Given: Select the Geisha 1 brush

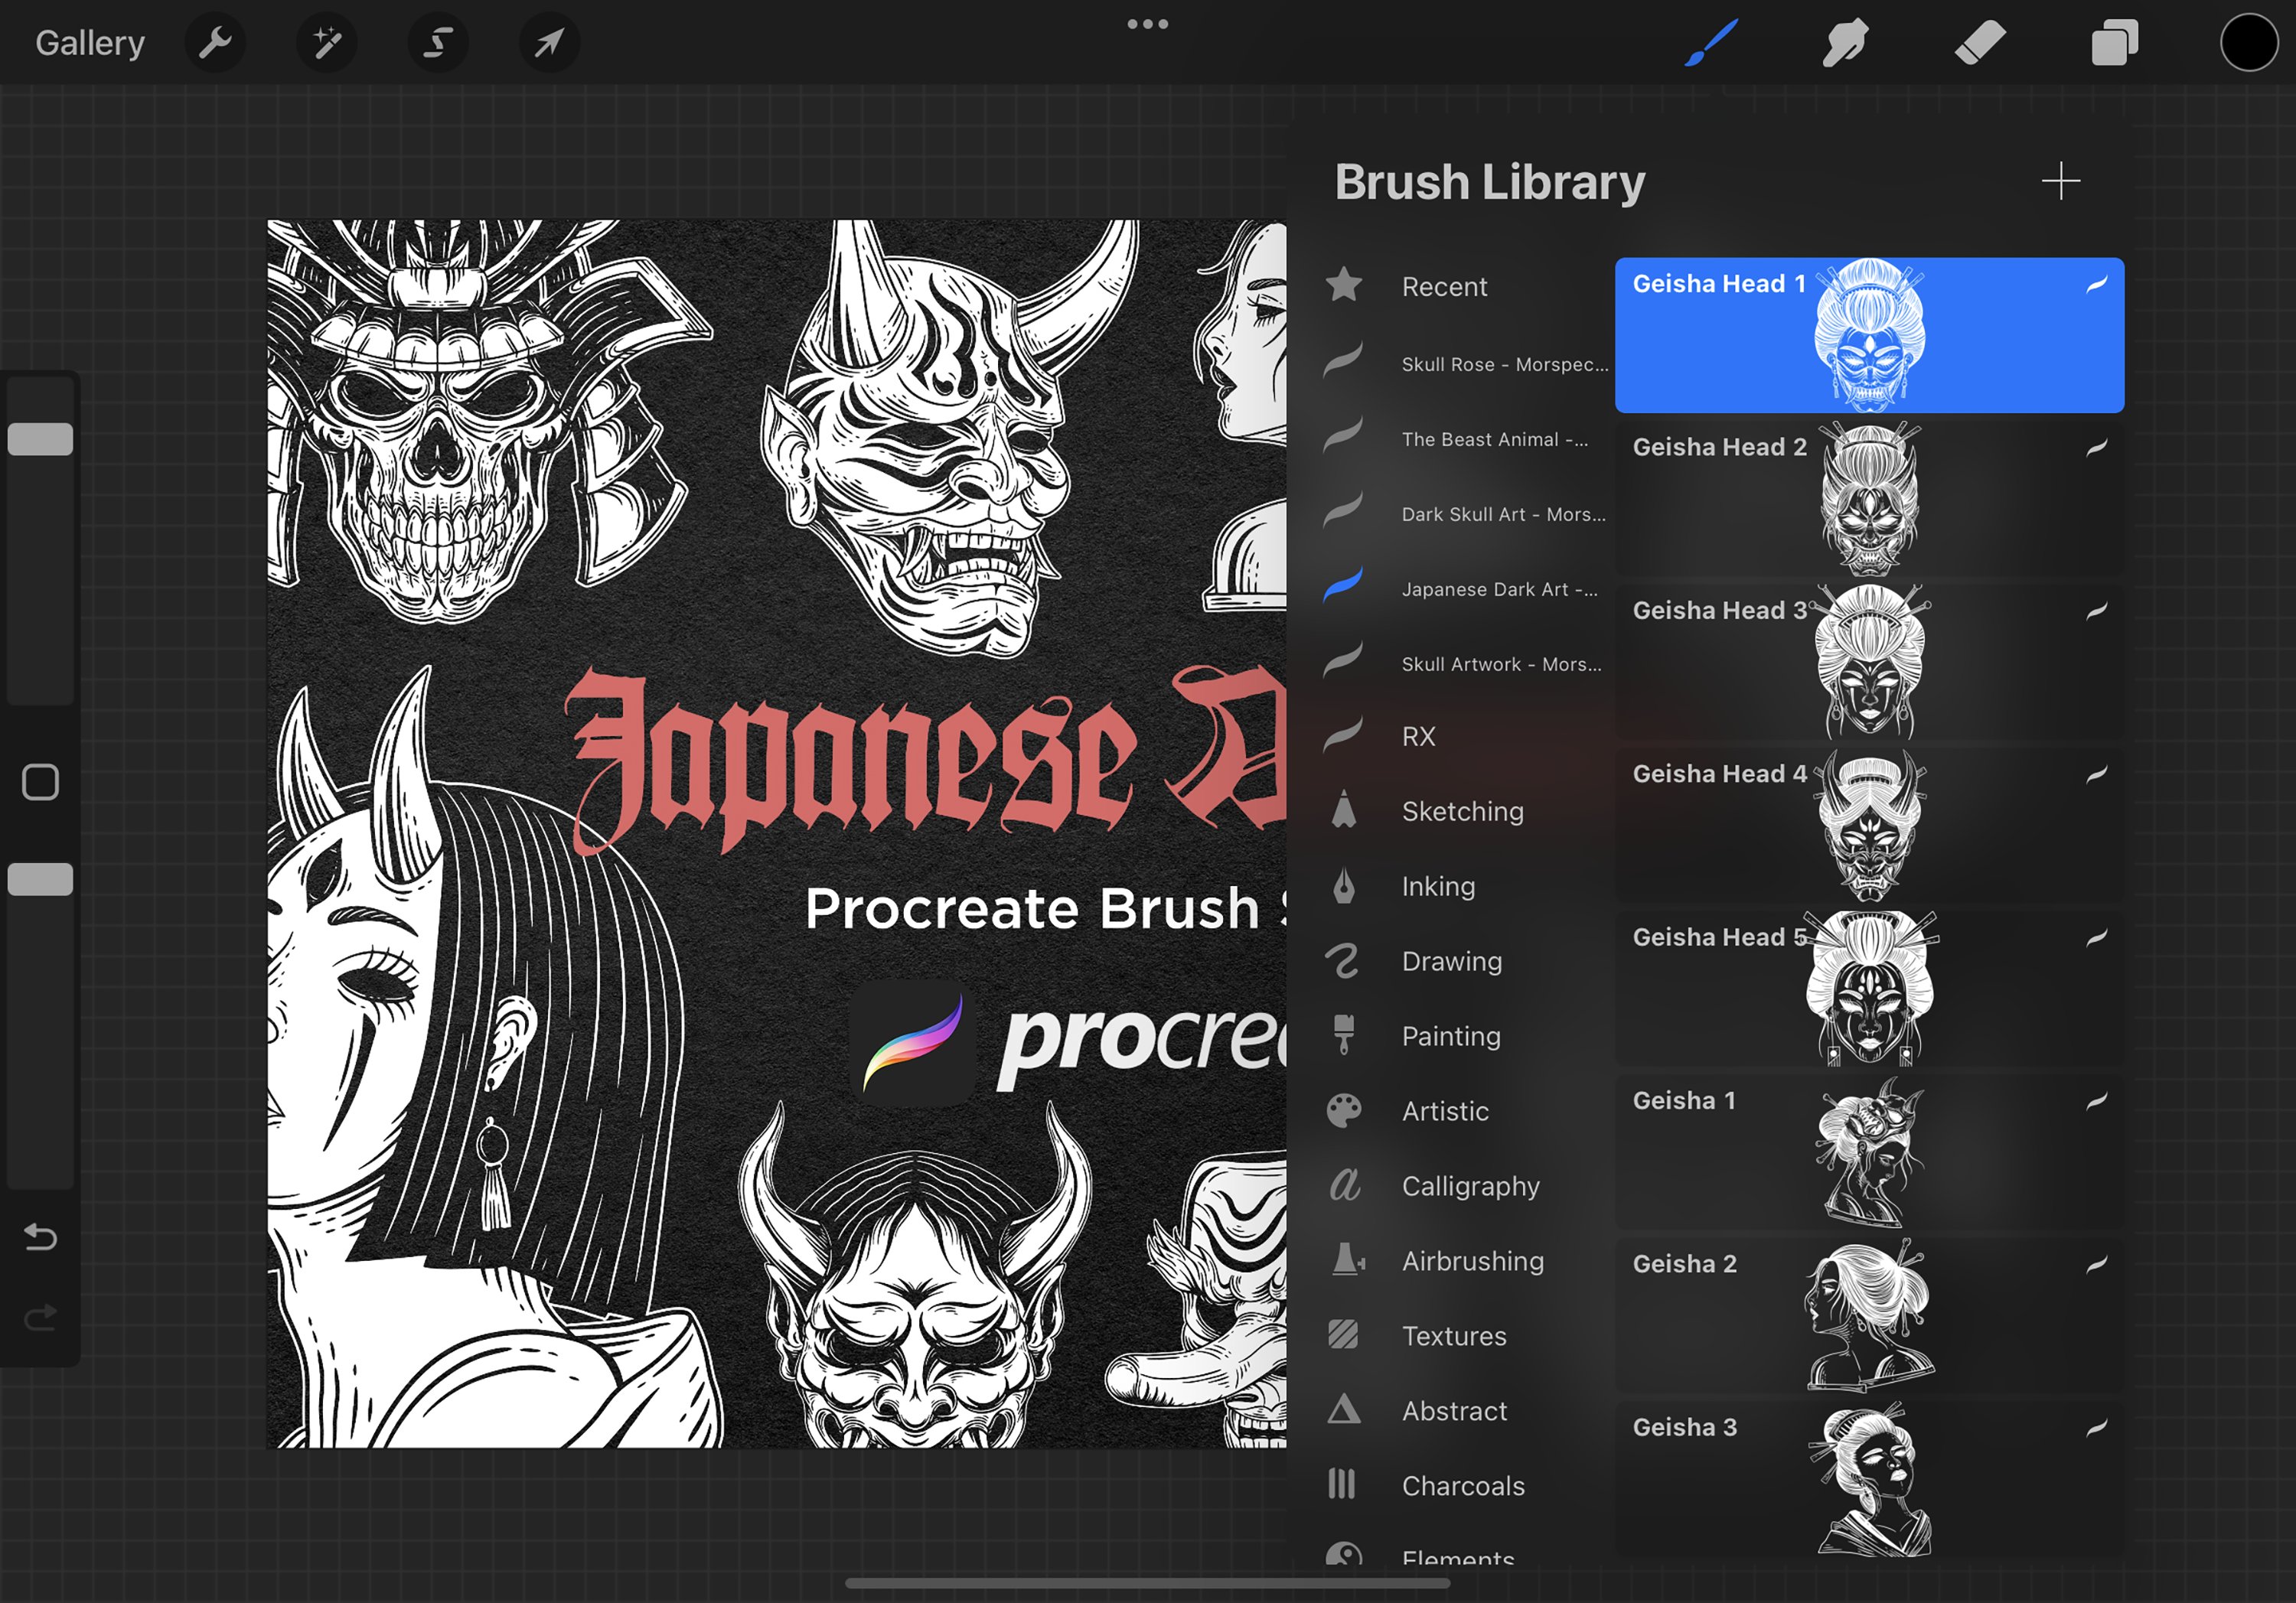Looking at the screenshot, I should [1869, 1152].
